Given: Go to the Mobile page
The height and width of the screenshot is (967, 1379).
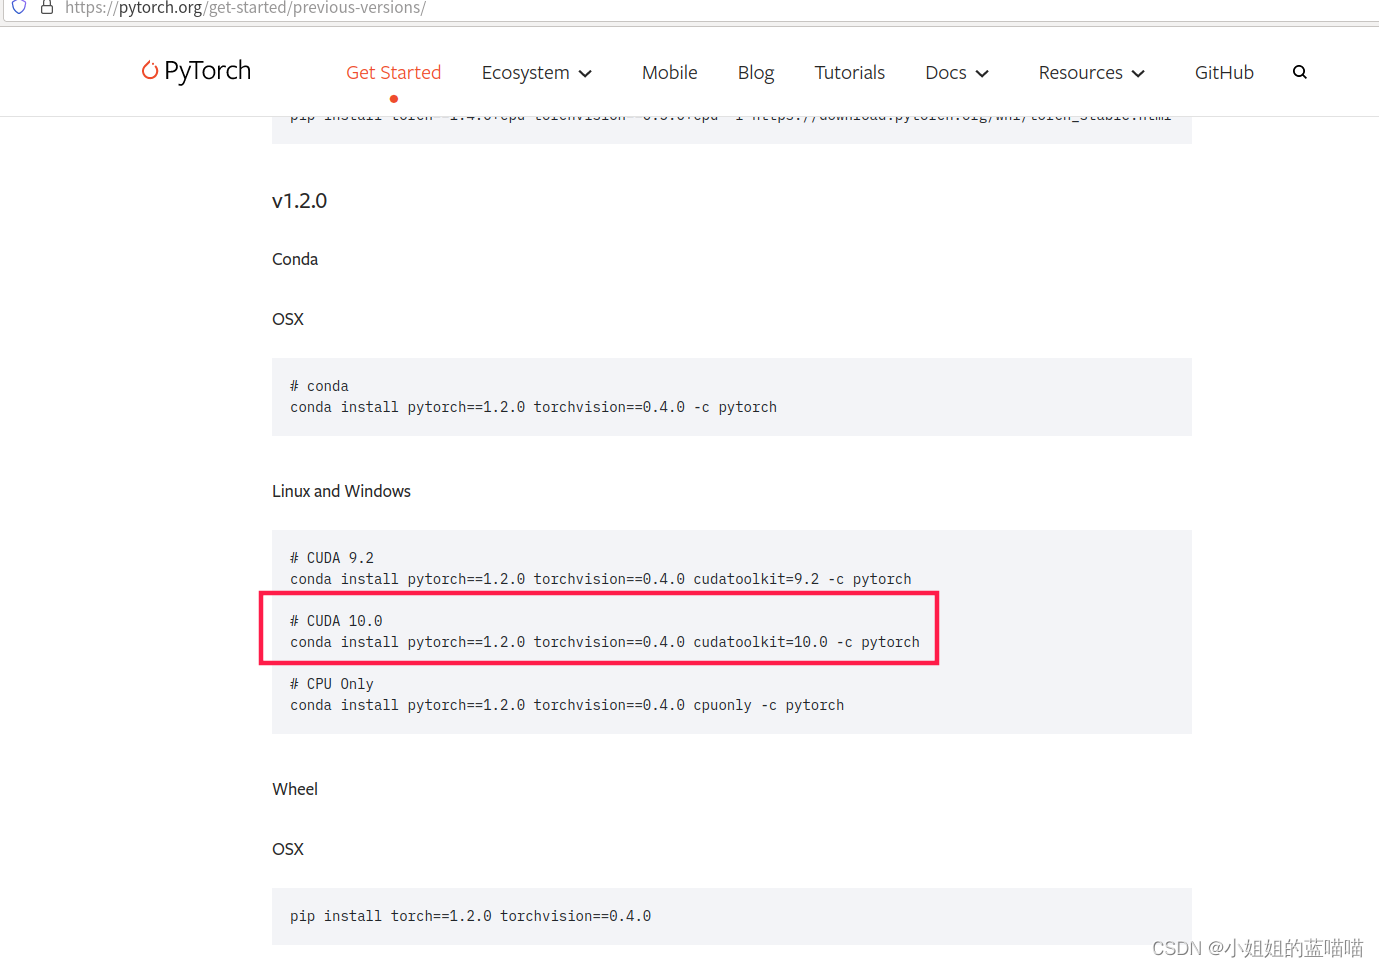Looking at the screenshot, I should (x=669, y=73).
